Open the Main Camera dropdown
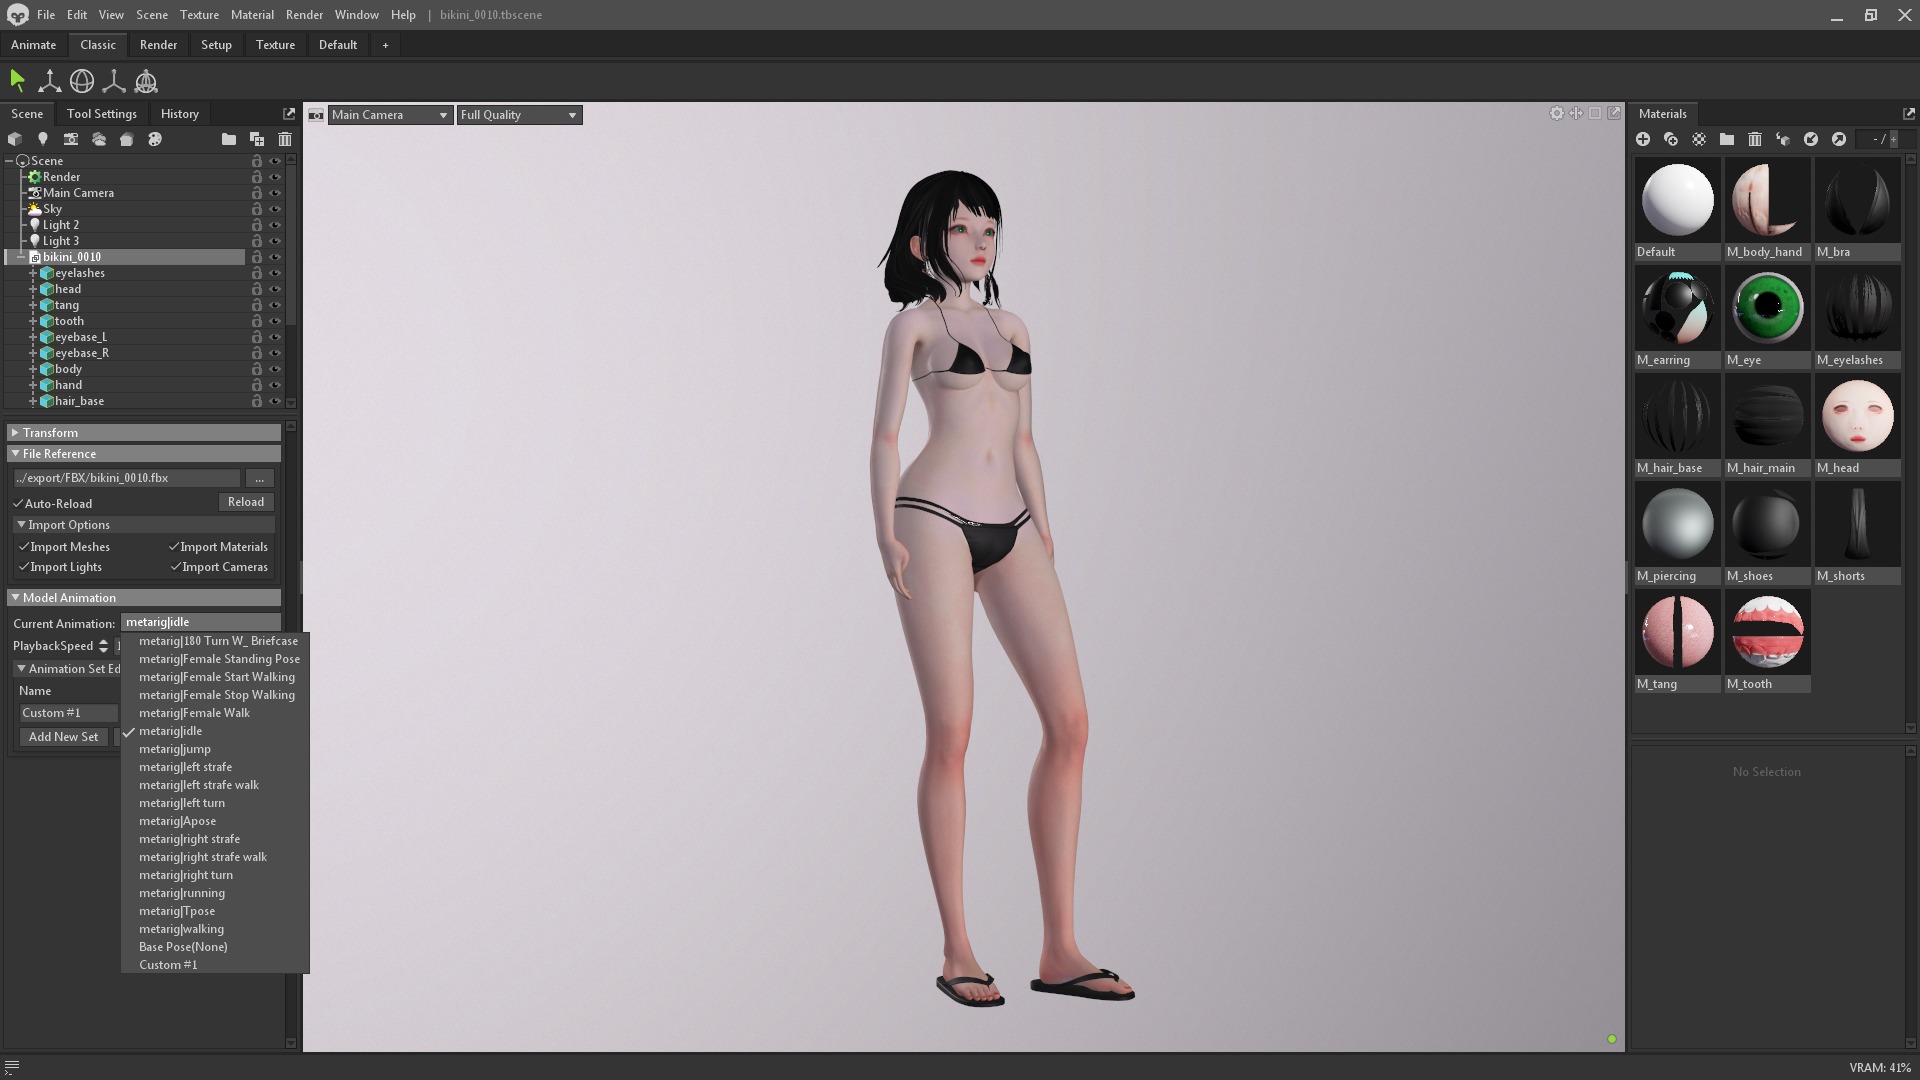The height and width of the screenshot is (1080, 1920). coord(389,115)
